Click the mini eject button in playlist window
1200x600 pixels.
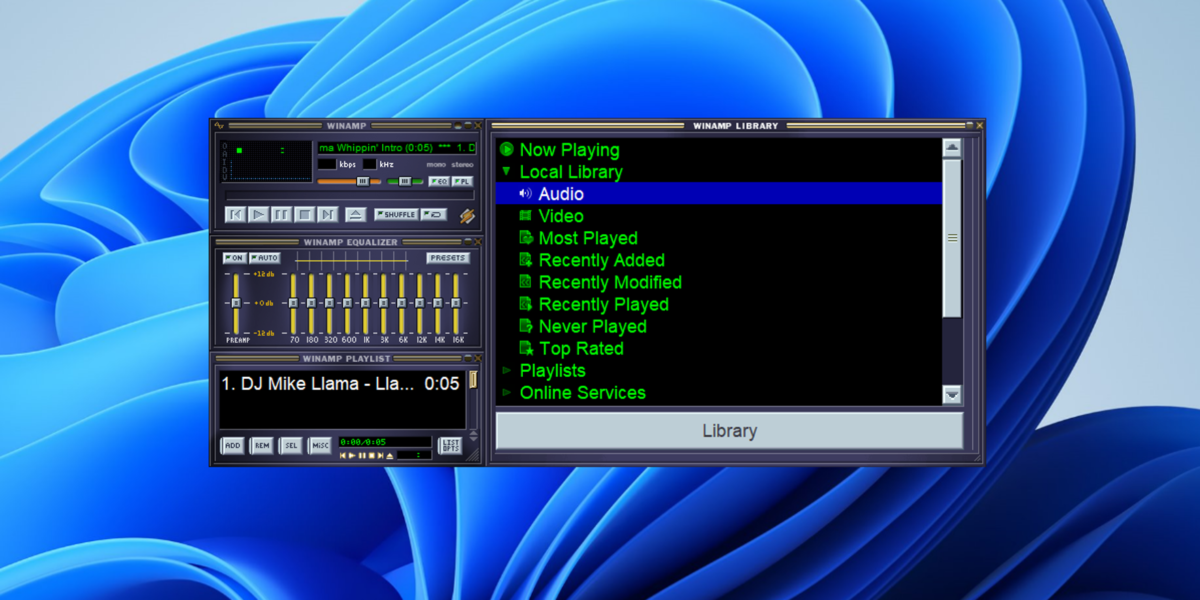390,456
